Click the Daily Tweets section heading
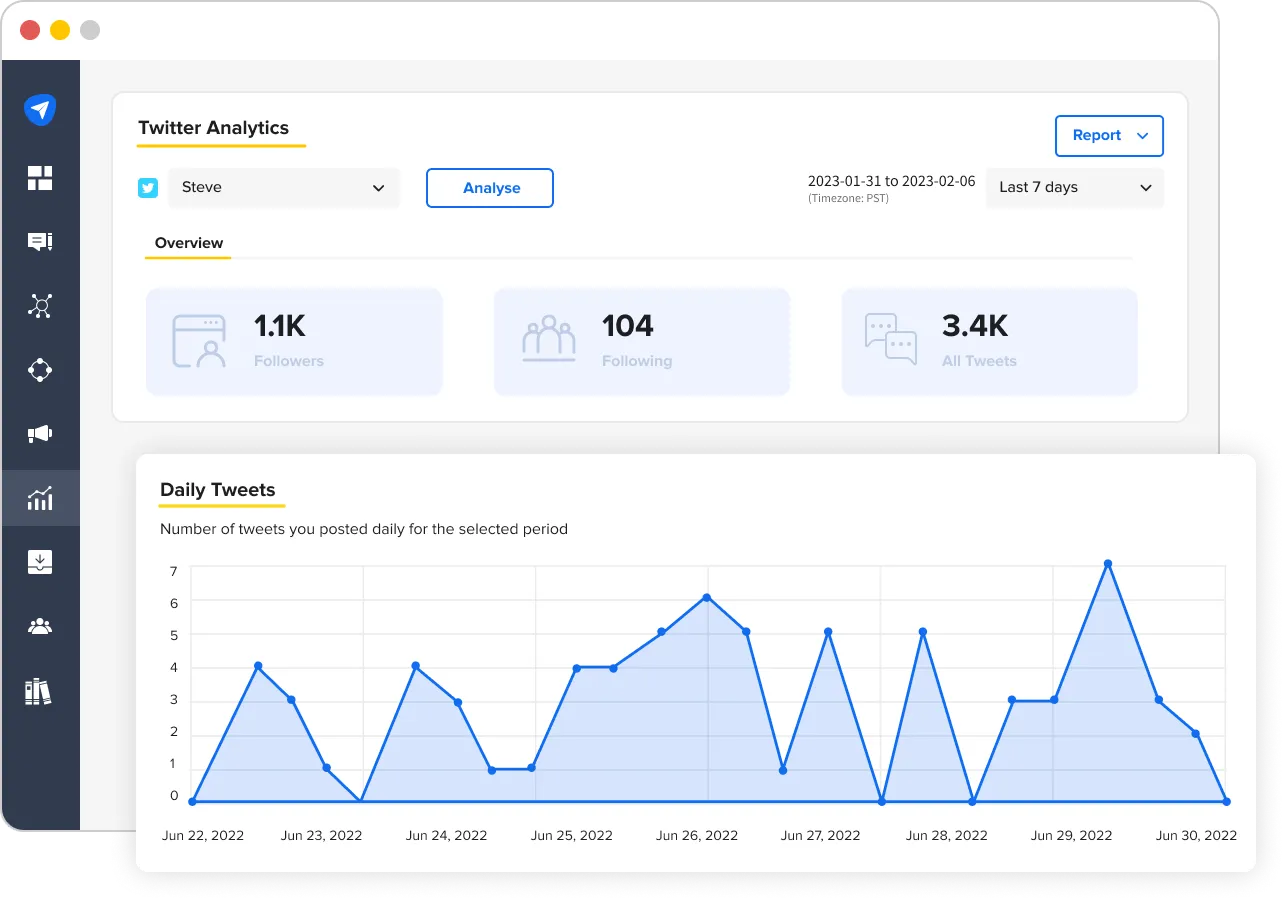Image resolution: width=1286 pixels, height=902 pixels. (x=217, y=489)
